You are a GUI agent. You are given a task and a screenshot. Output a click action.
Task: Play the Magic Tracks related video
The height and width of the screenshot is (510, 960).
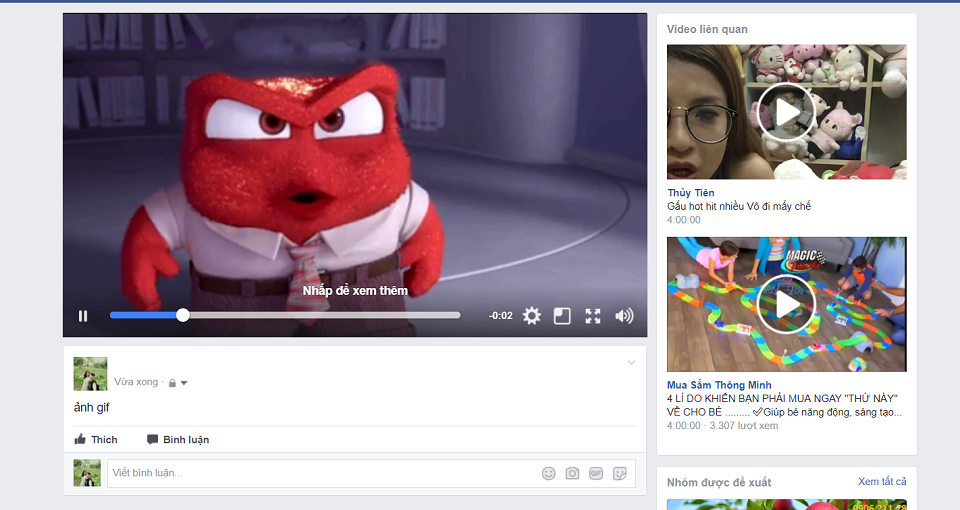787,304
